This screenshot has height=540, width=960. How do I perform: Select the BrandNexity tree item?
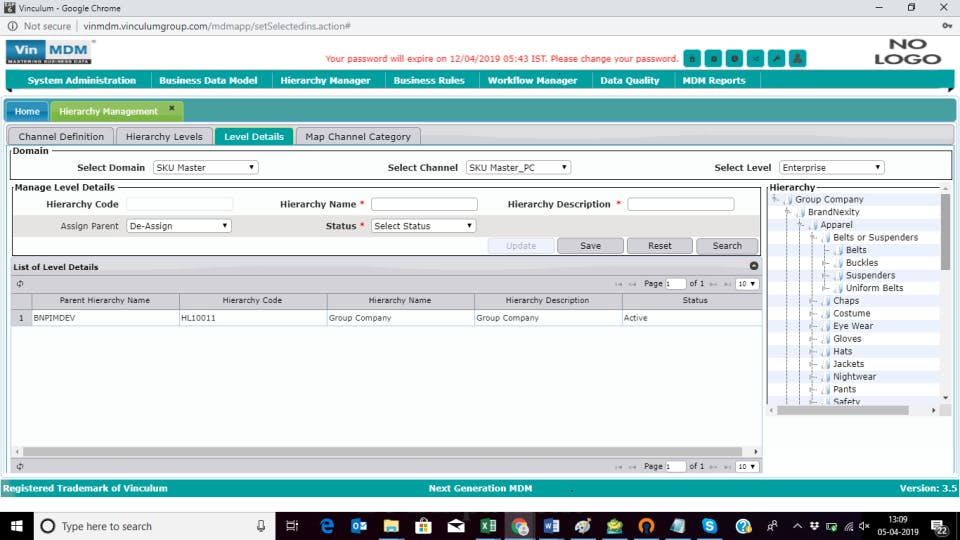tap(833, 212)
